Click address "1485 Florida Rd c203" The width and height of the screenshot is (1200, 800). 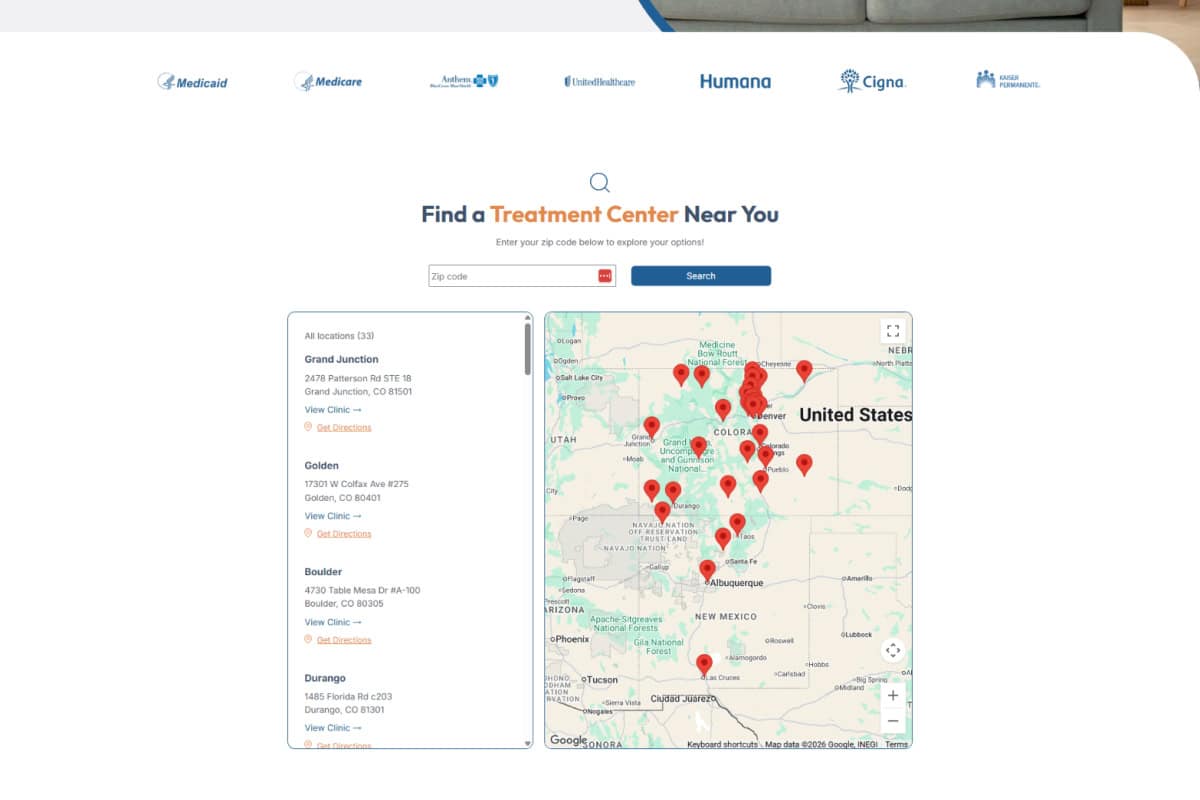[x=349, y=696]
